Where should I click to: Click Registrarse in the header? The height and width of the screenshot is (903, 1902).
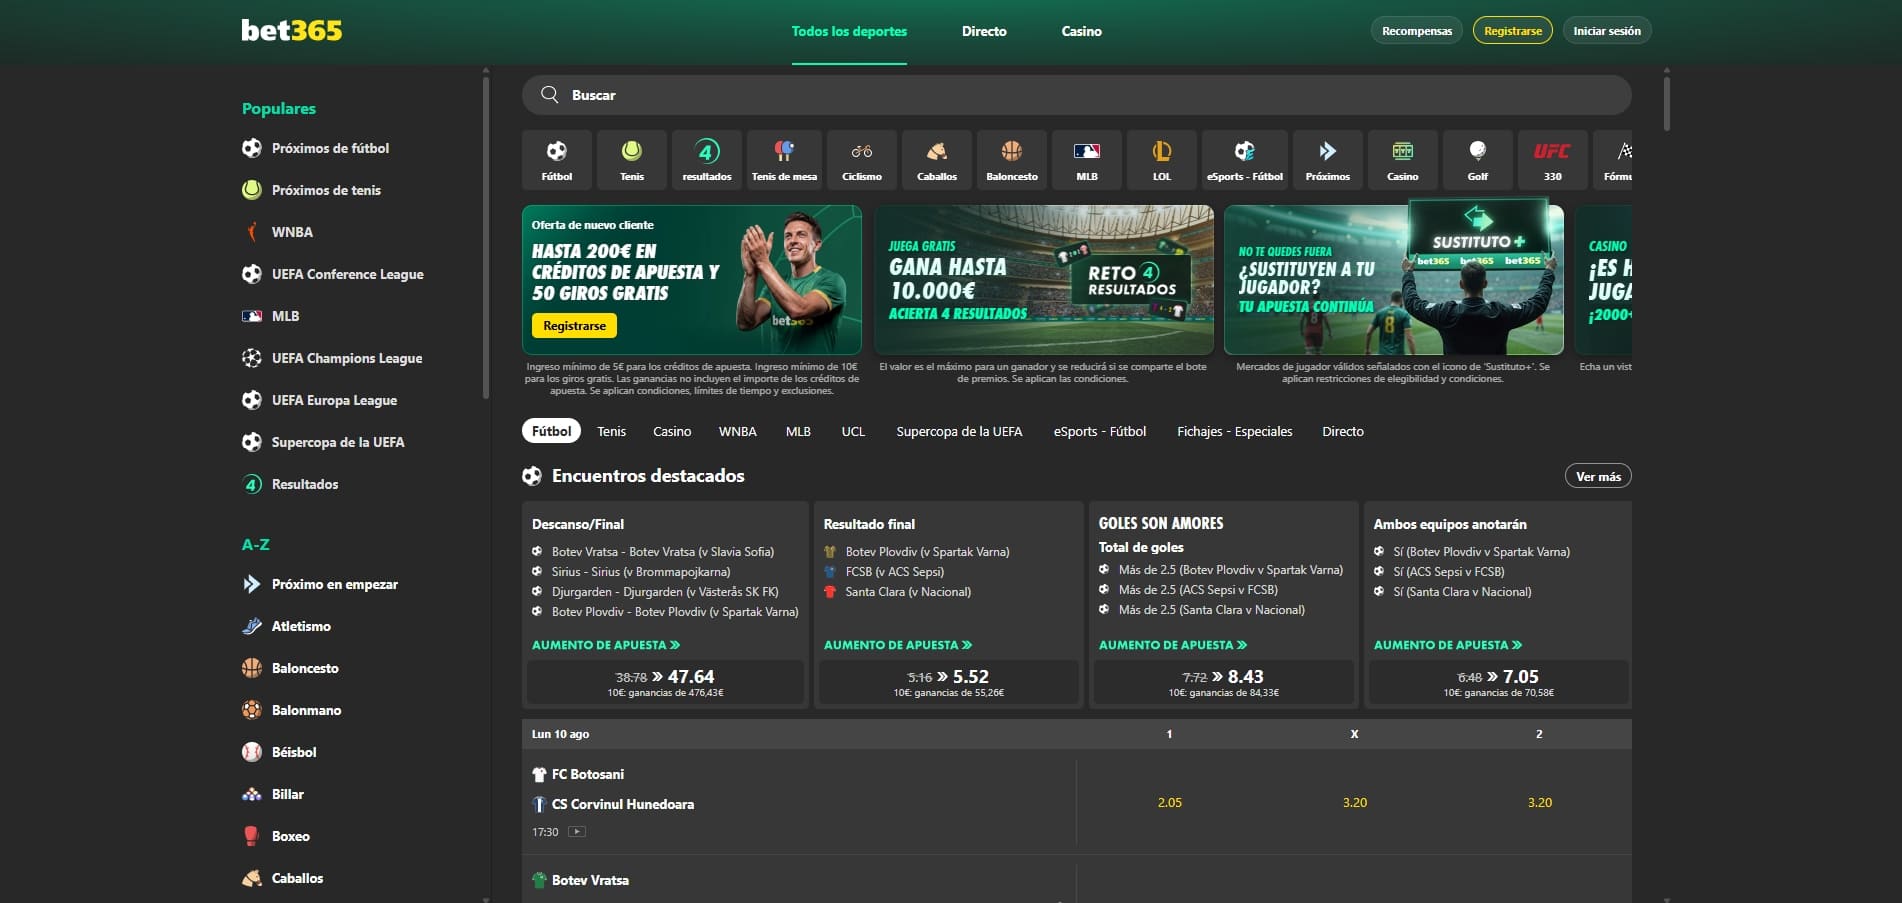pyautogui.click(x=1512, y=31)
